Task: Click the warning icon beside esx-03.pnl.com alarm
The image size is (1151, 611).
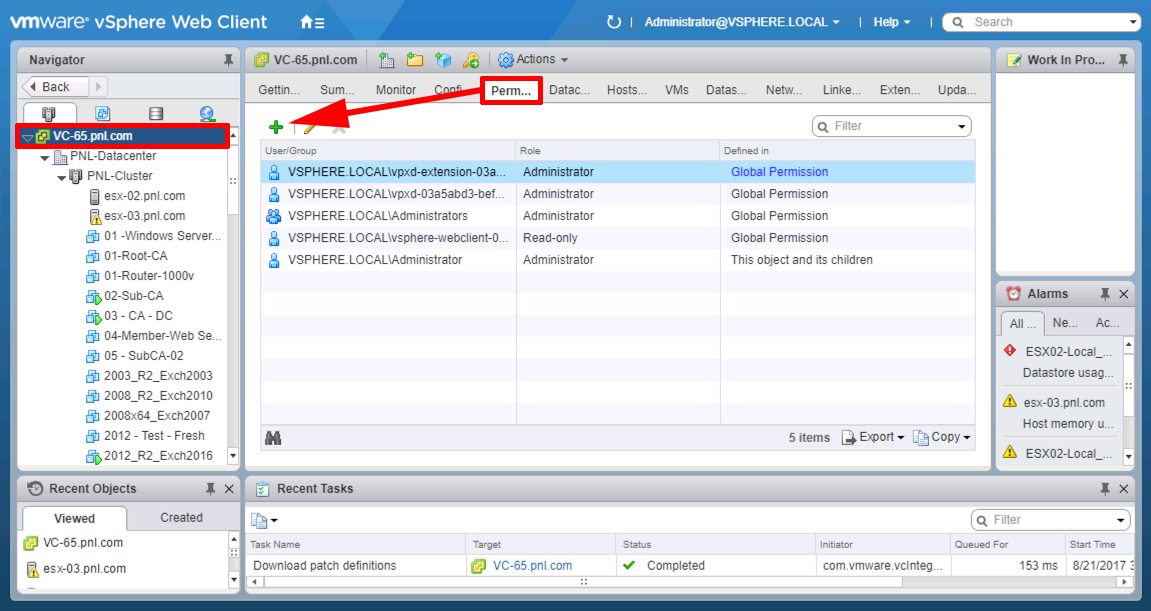Action: click(x=1010, y=402)
